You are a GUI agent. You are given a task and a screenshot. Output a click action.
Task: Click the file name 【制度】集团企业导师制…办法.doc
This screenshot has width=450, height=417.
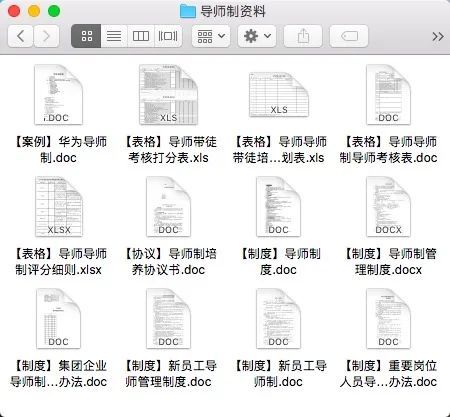[x=59, y=374]
